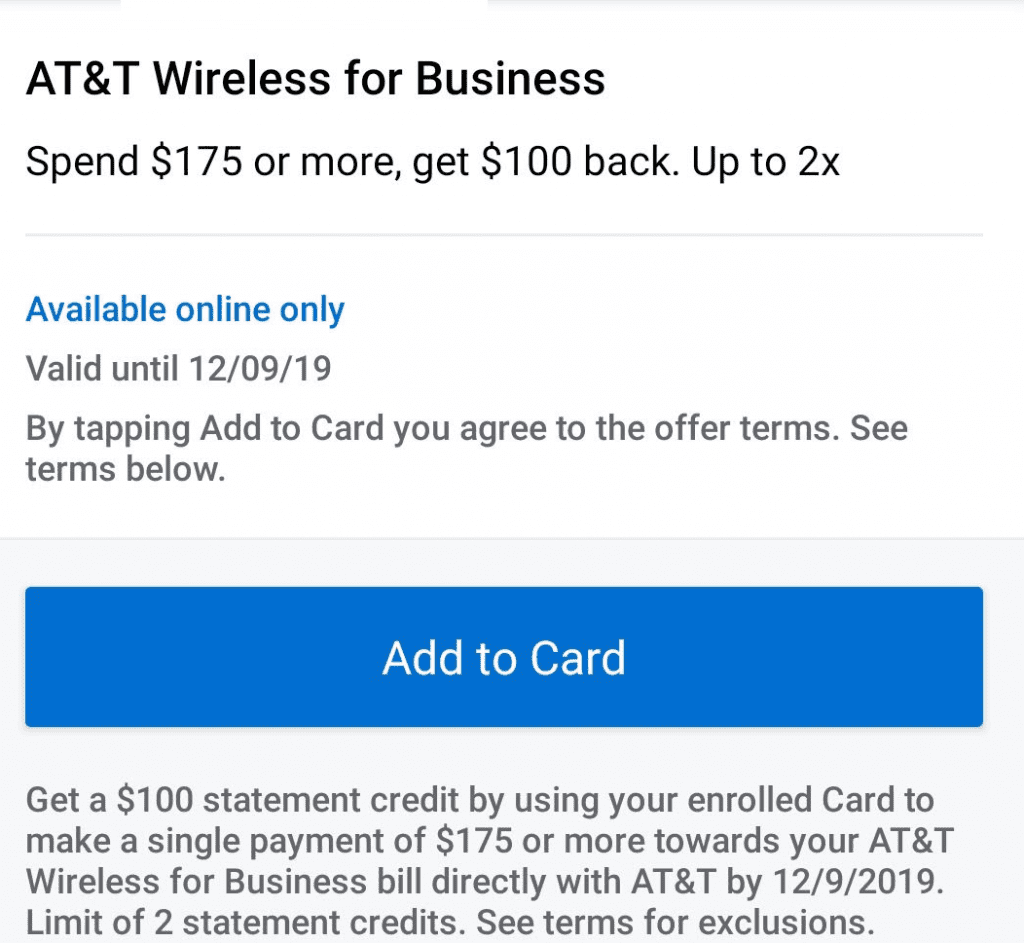
Task: Tap the enrolled Card to text in the terms
Action: (x=810, y=800)
